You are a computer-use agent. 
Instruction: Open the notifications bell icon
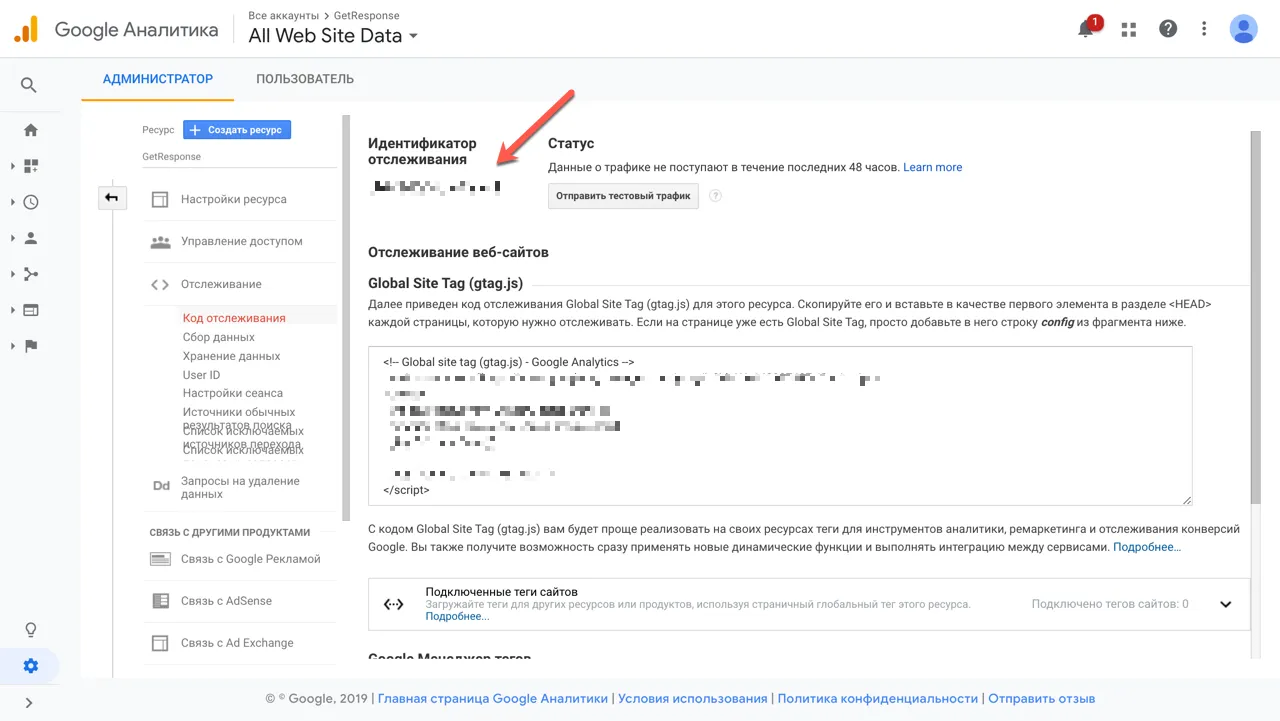1086,29
